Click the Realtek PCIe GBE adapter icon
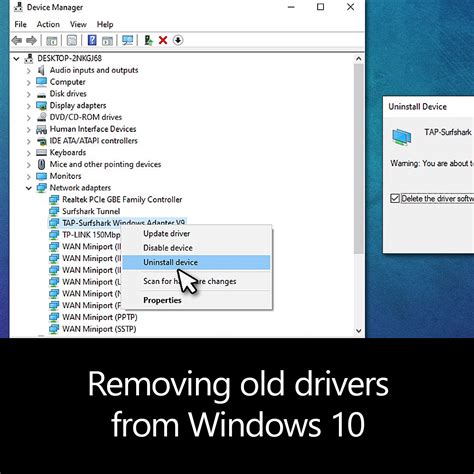Image resolution: width=474 pixels, height=474 pixels. 54,200
